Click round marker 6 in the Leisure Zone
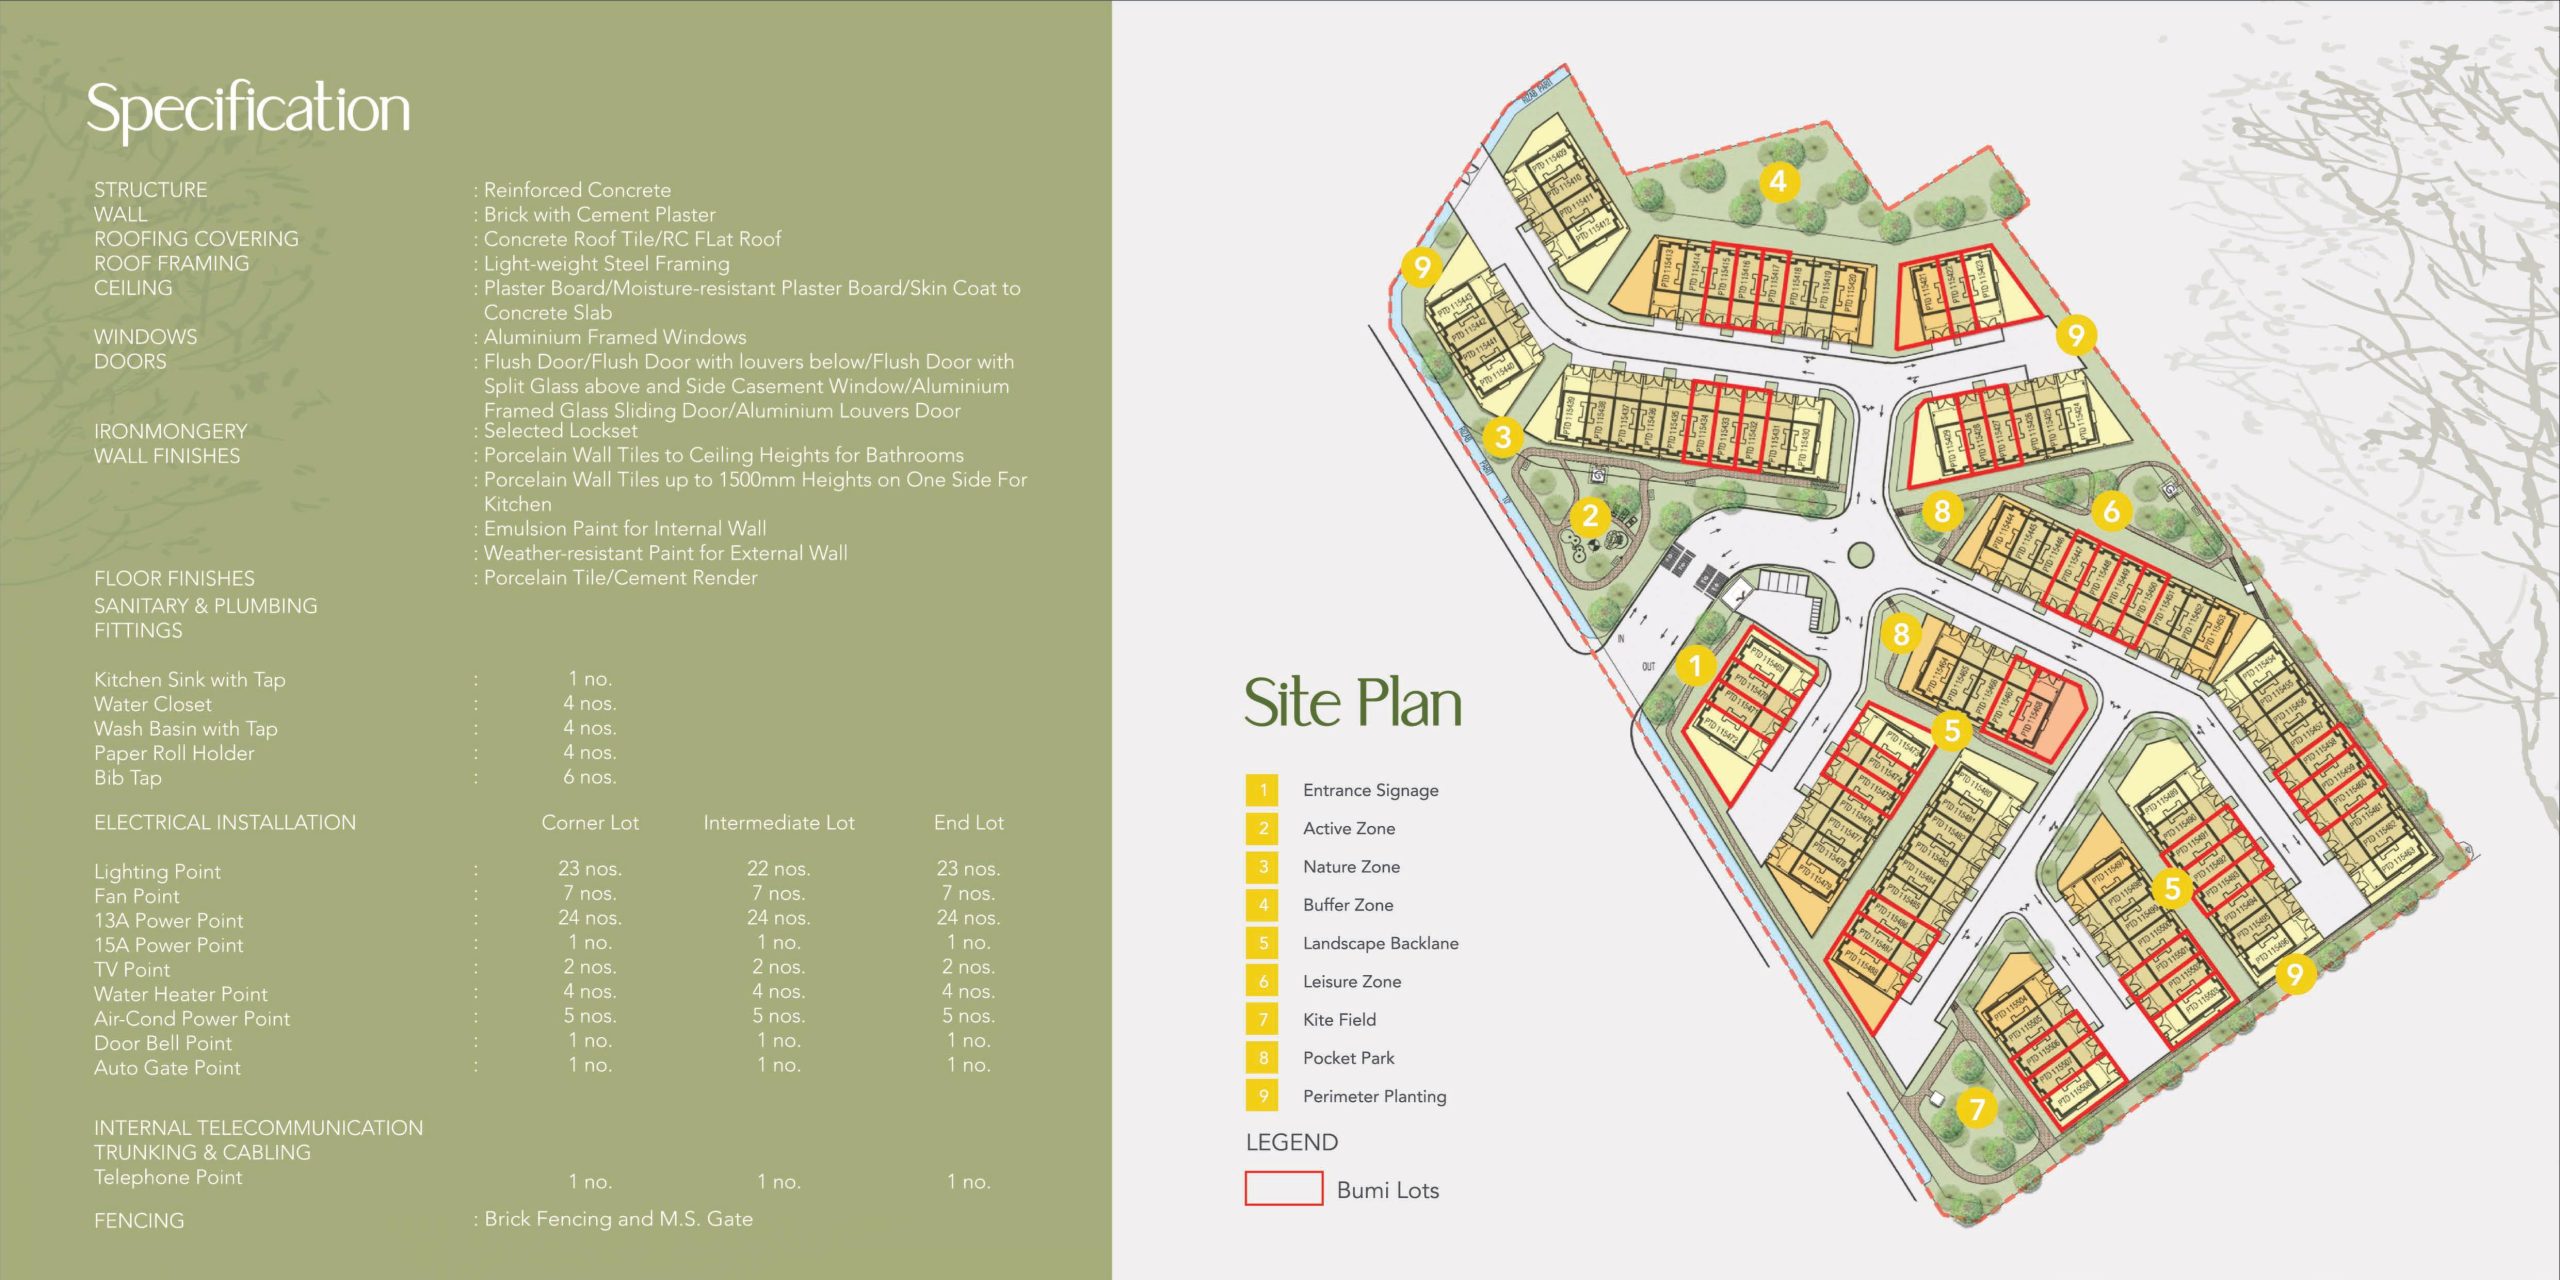2560x1280 pixels. coord(2111,511)
